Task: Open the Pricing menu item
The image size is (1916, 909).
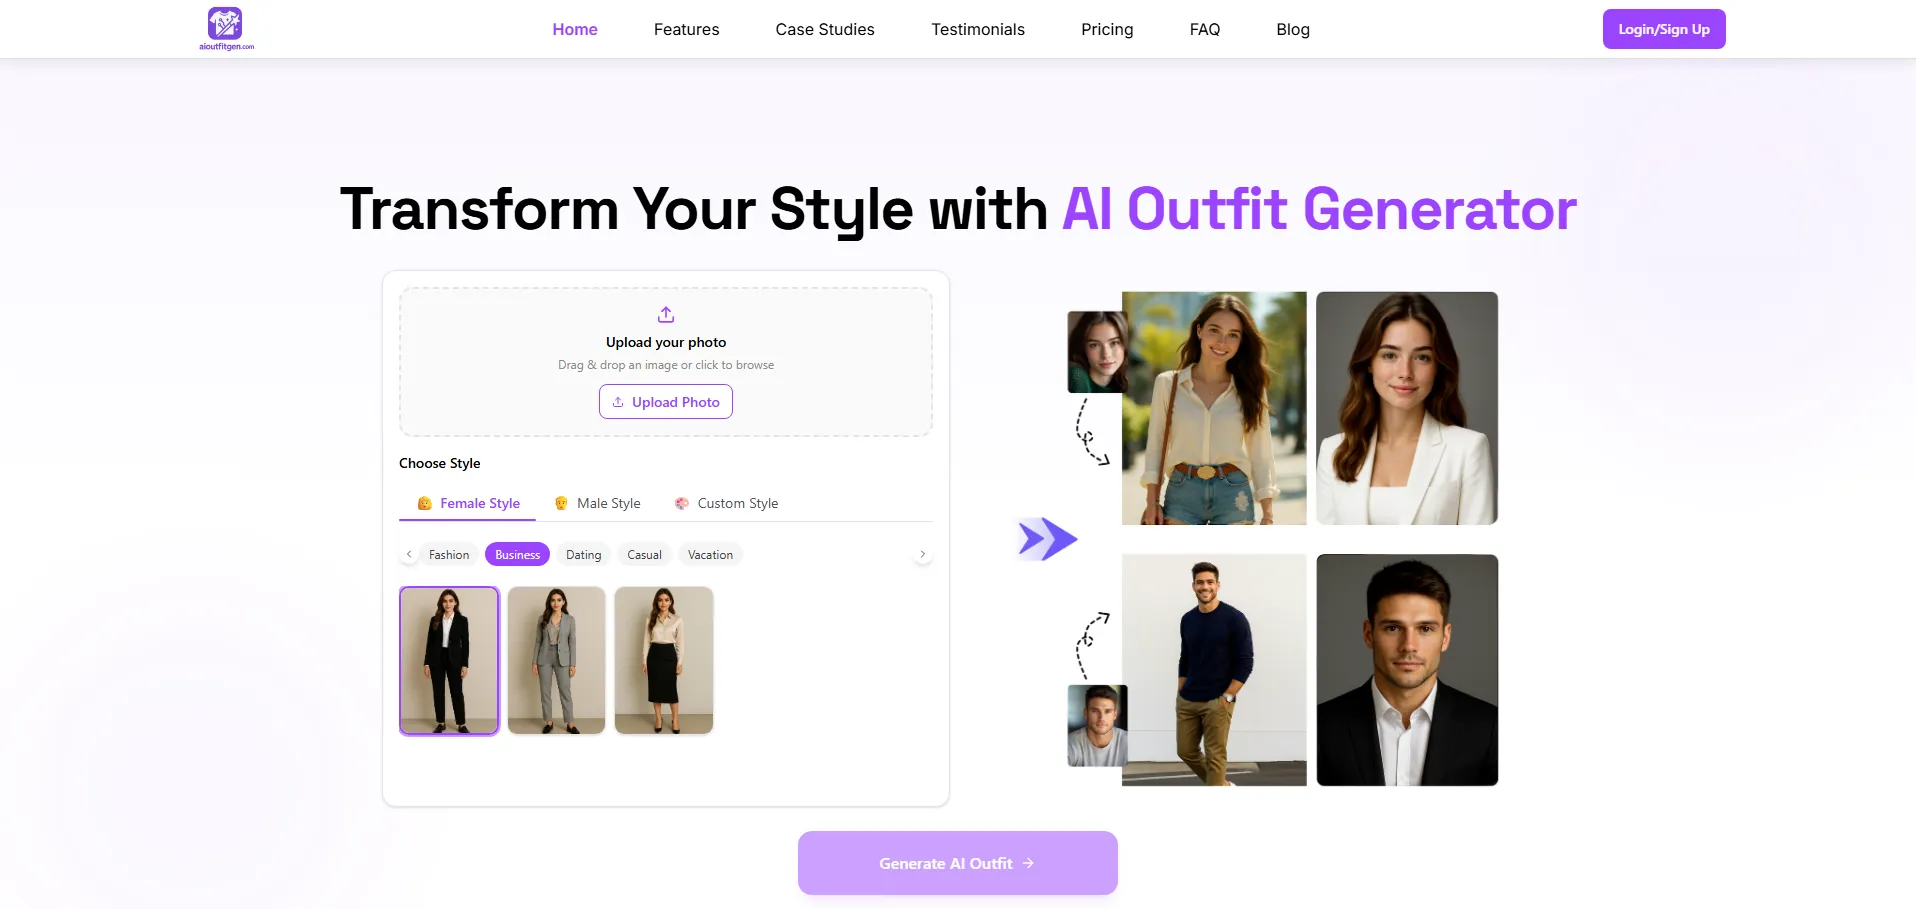Action: [1107, 29]
